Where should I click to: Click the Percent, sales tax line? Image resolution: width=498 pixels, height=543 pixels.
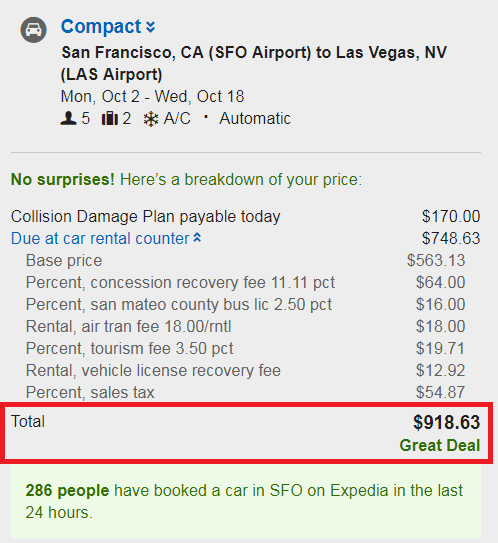tap(246, 392)
